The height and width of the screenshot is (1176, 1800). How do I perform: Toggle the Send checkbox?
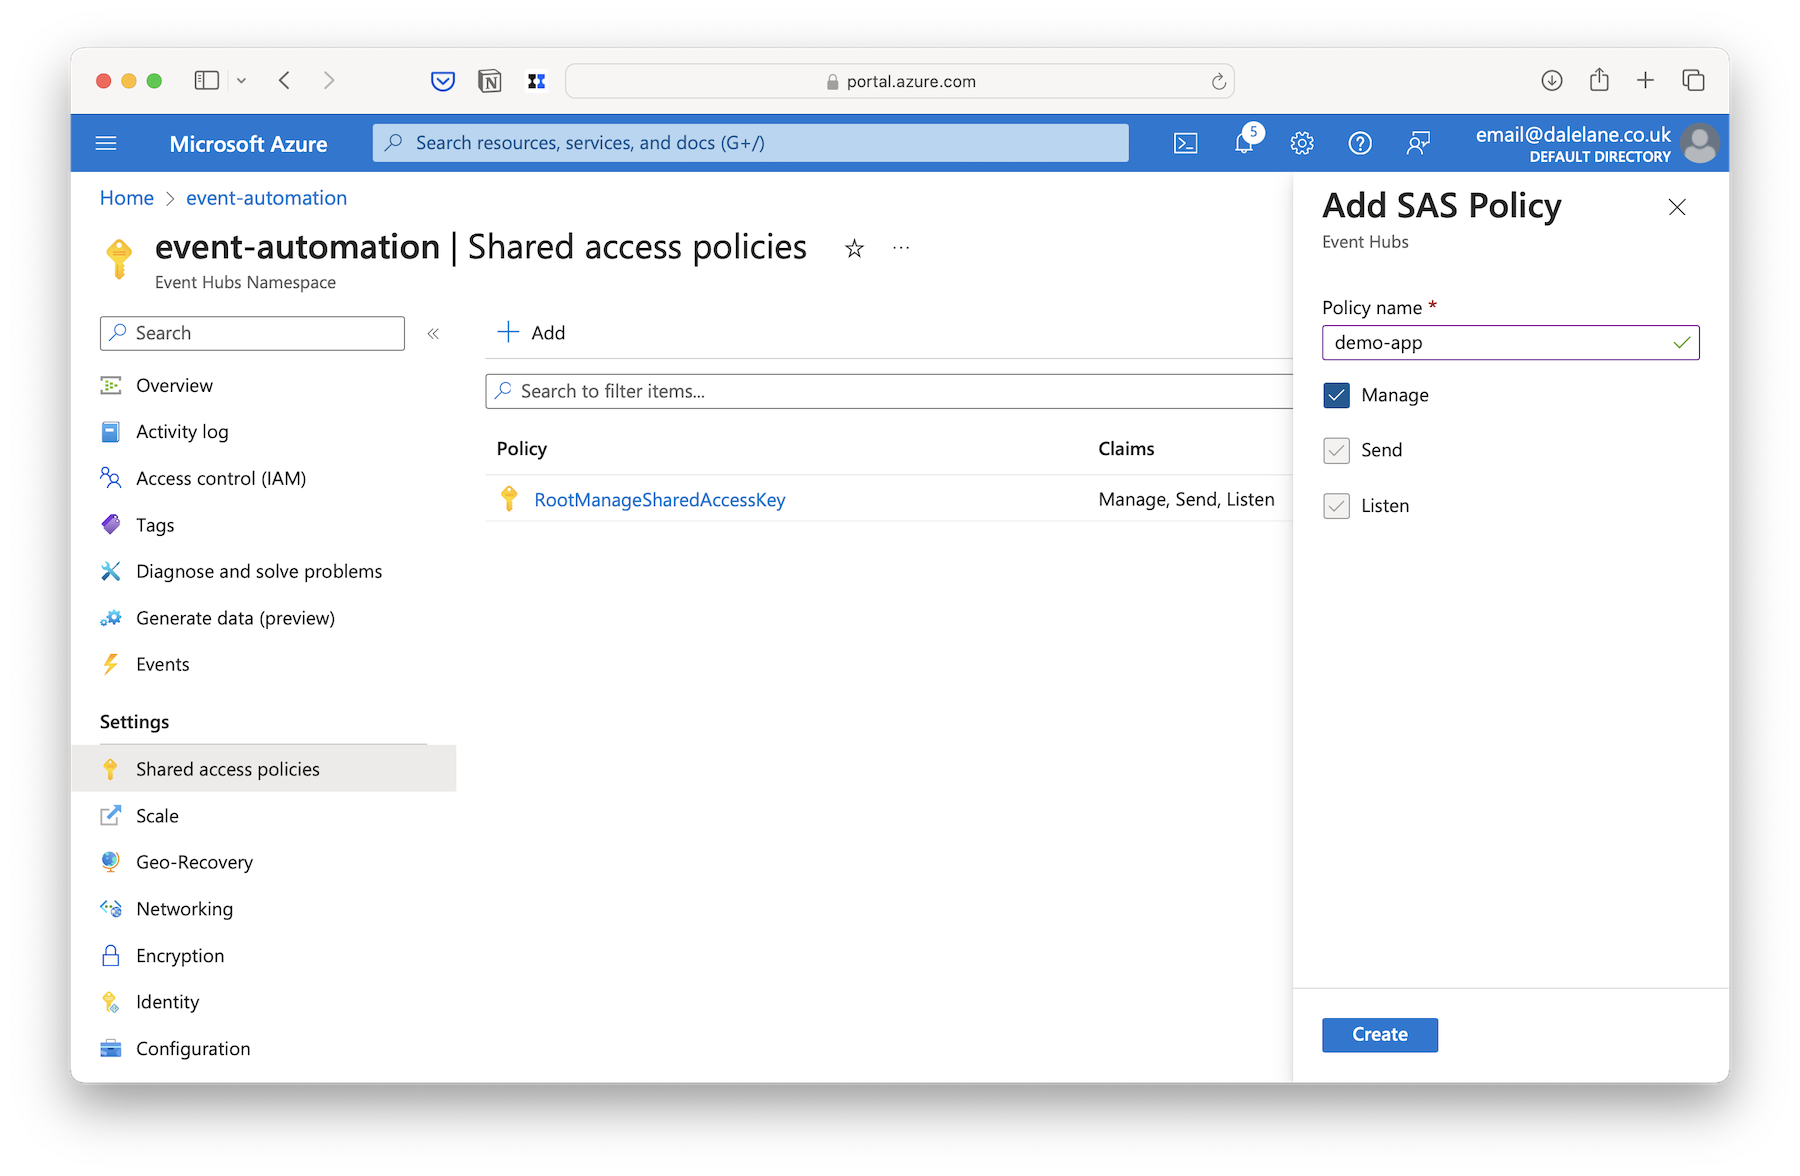tap(1336, 450)
